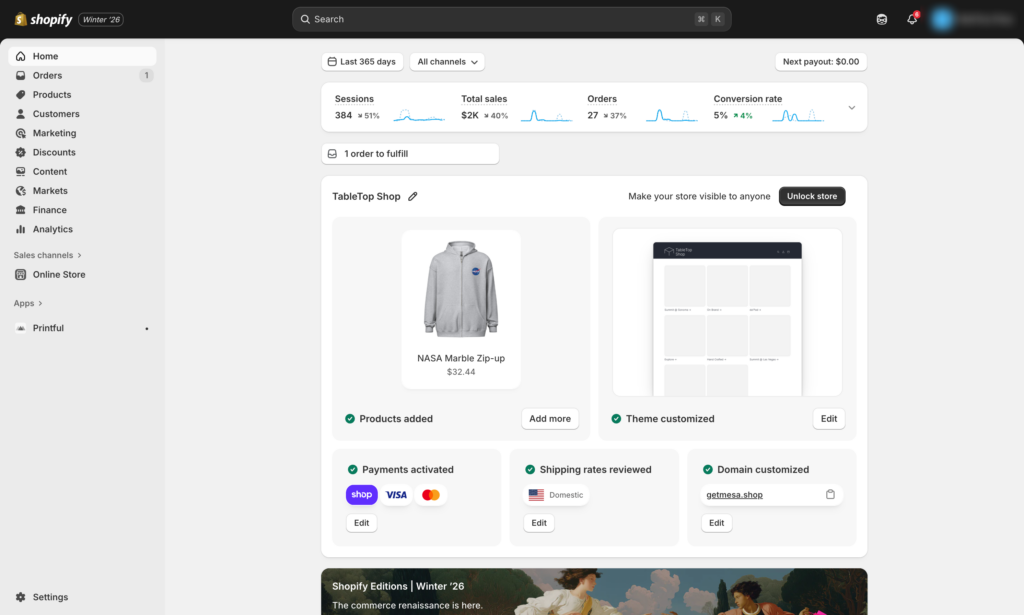Open the Shopify Editions Winter '26 banner
Screen dimensions: 1024x615
(x=594, y=591)
